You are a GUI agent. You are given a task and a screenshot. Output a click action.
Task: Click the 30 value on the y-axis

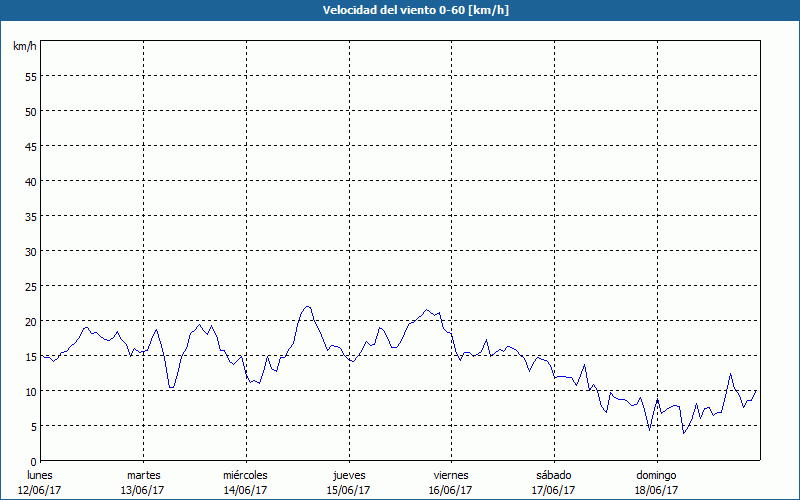(30, 251)
